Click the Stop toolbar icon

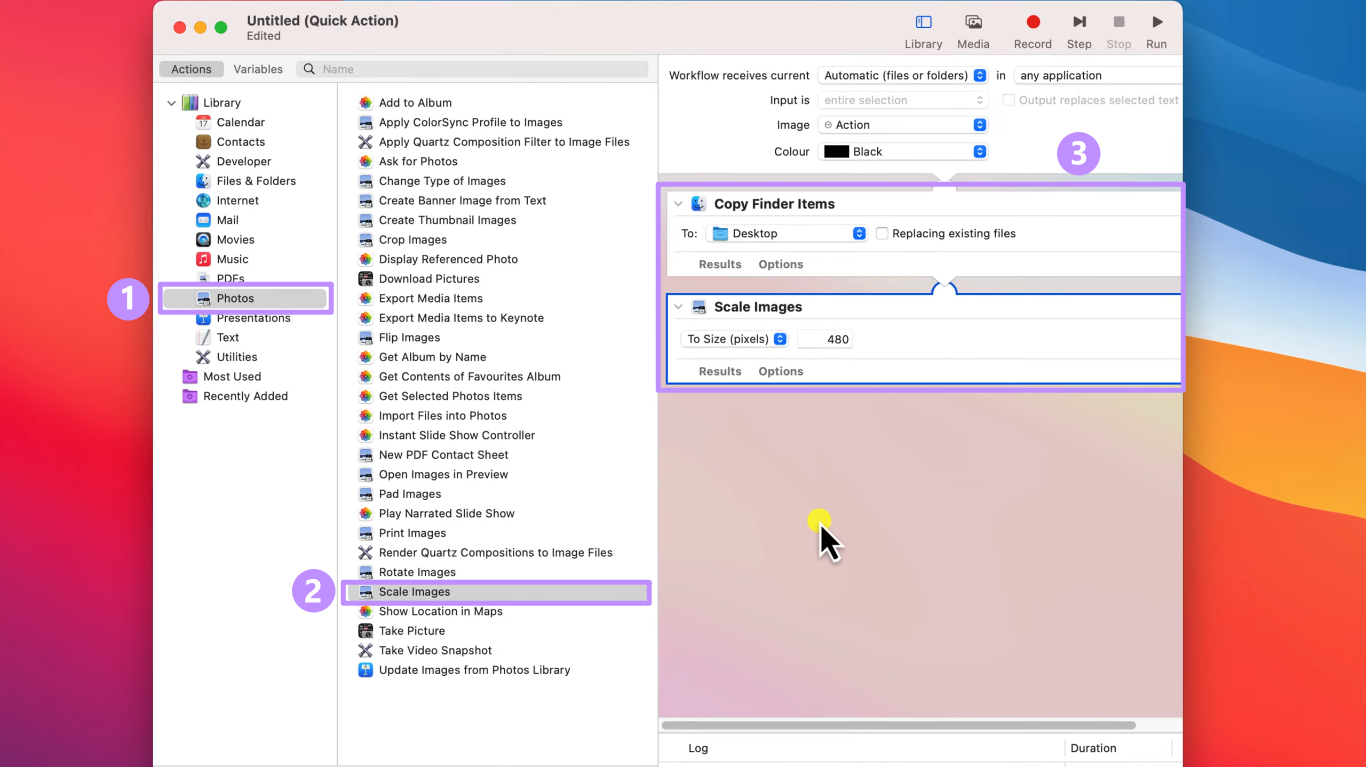[1119, 22]
